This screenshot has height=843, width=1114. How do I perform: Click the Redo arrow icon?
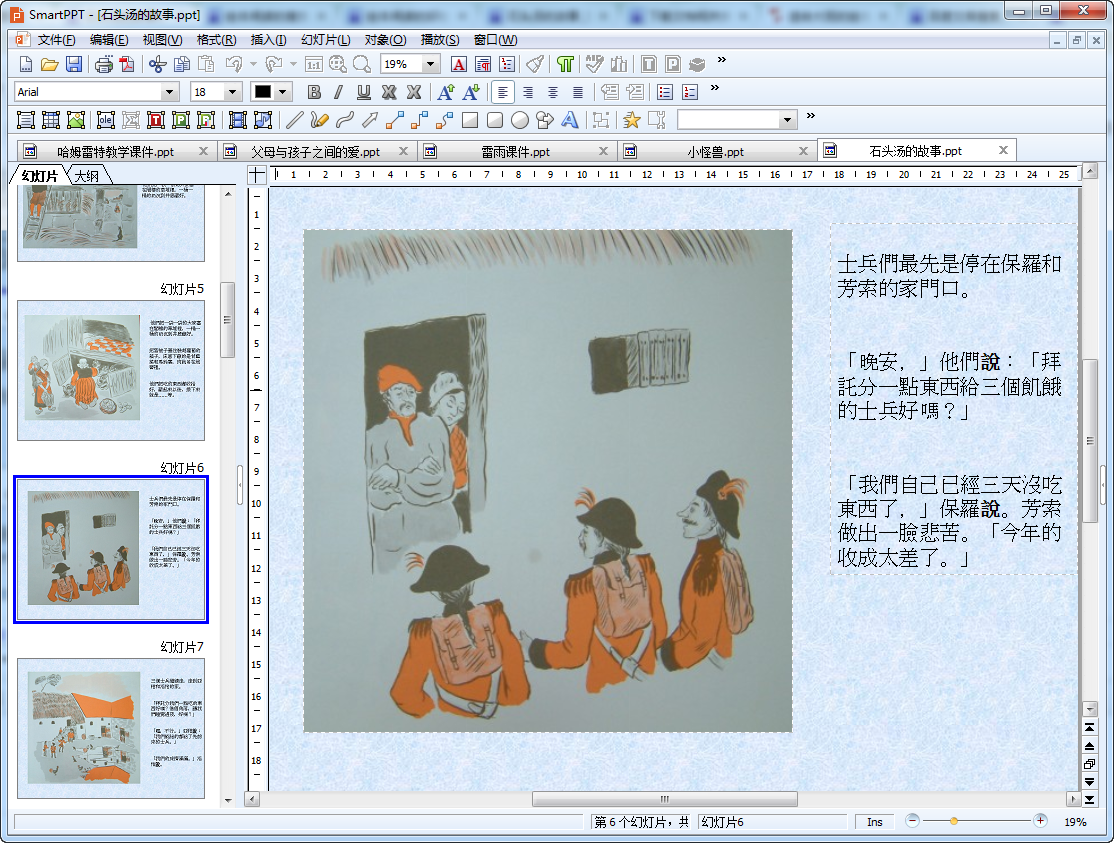(274, 65)
